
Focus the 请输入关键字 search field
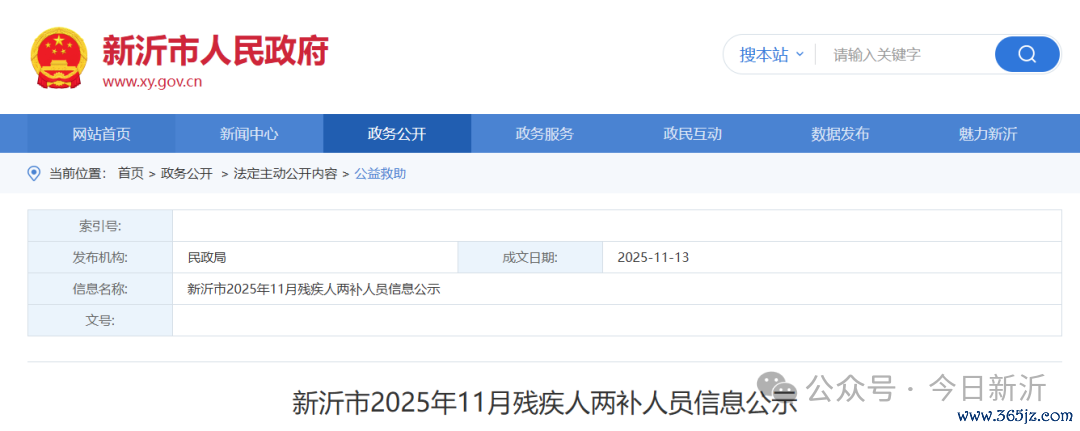[905, 55]
